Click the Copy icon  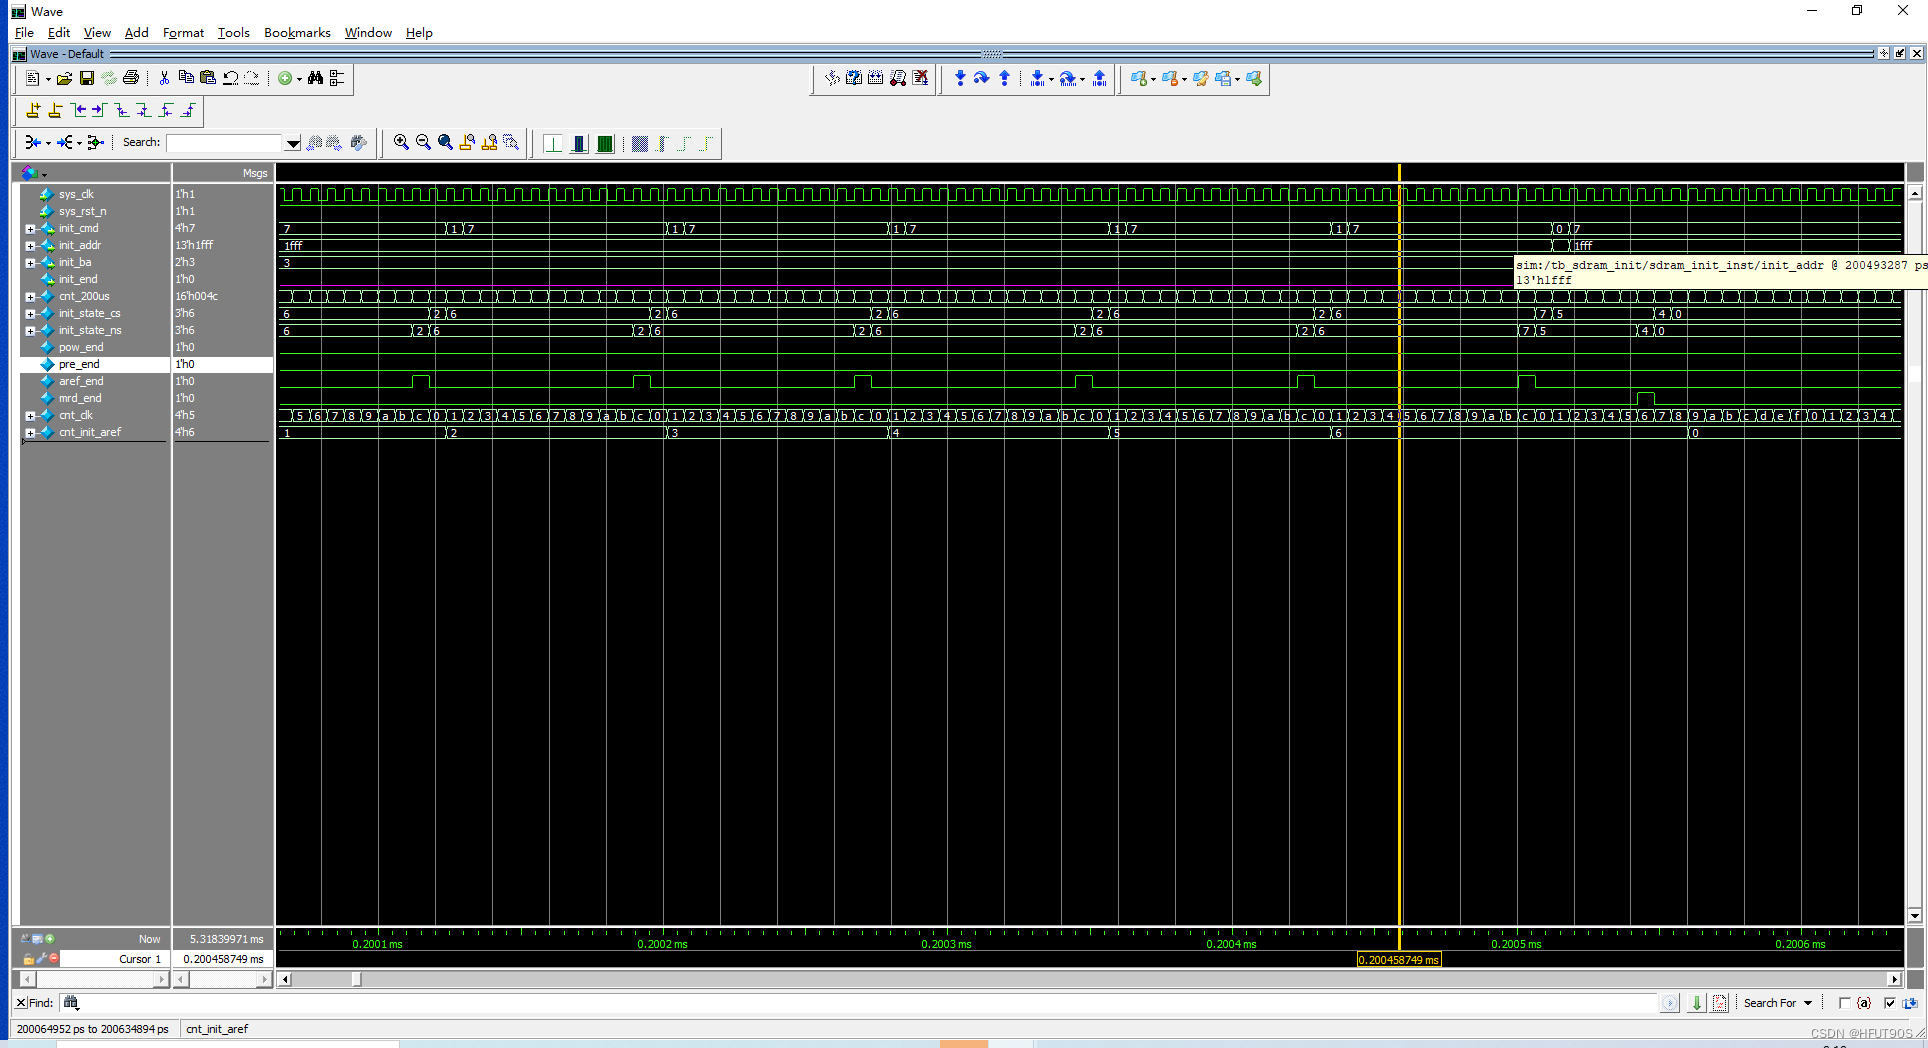click(186, 78)
